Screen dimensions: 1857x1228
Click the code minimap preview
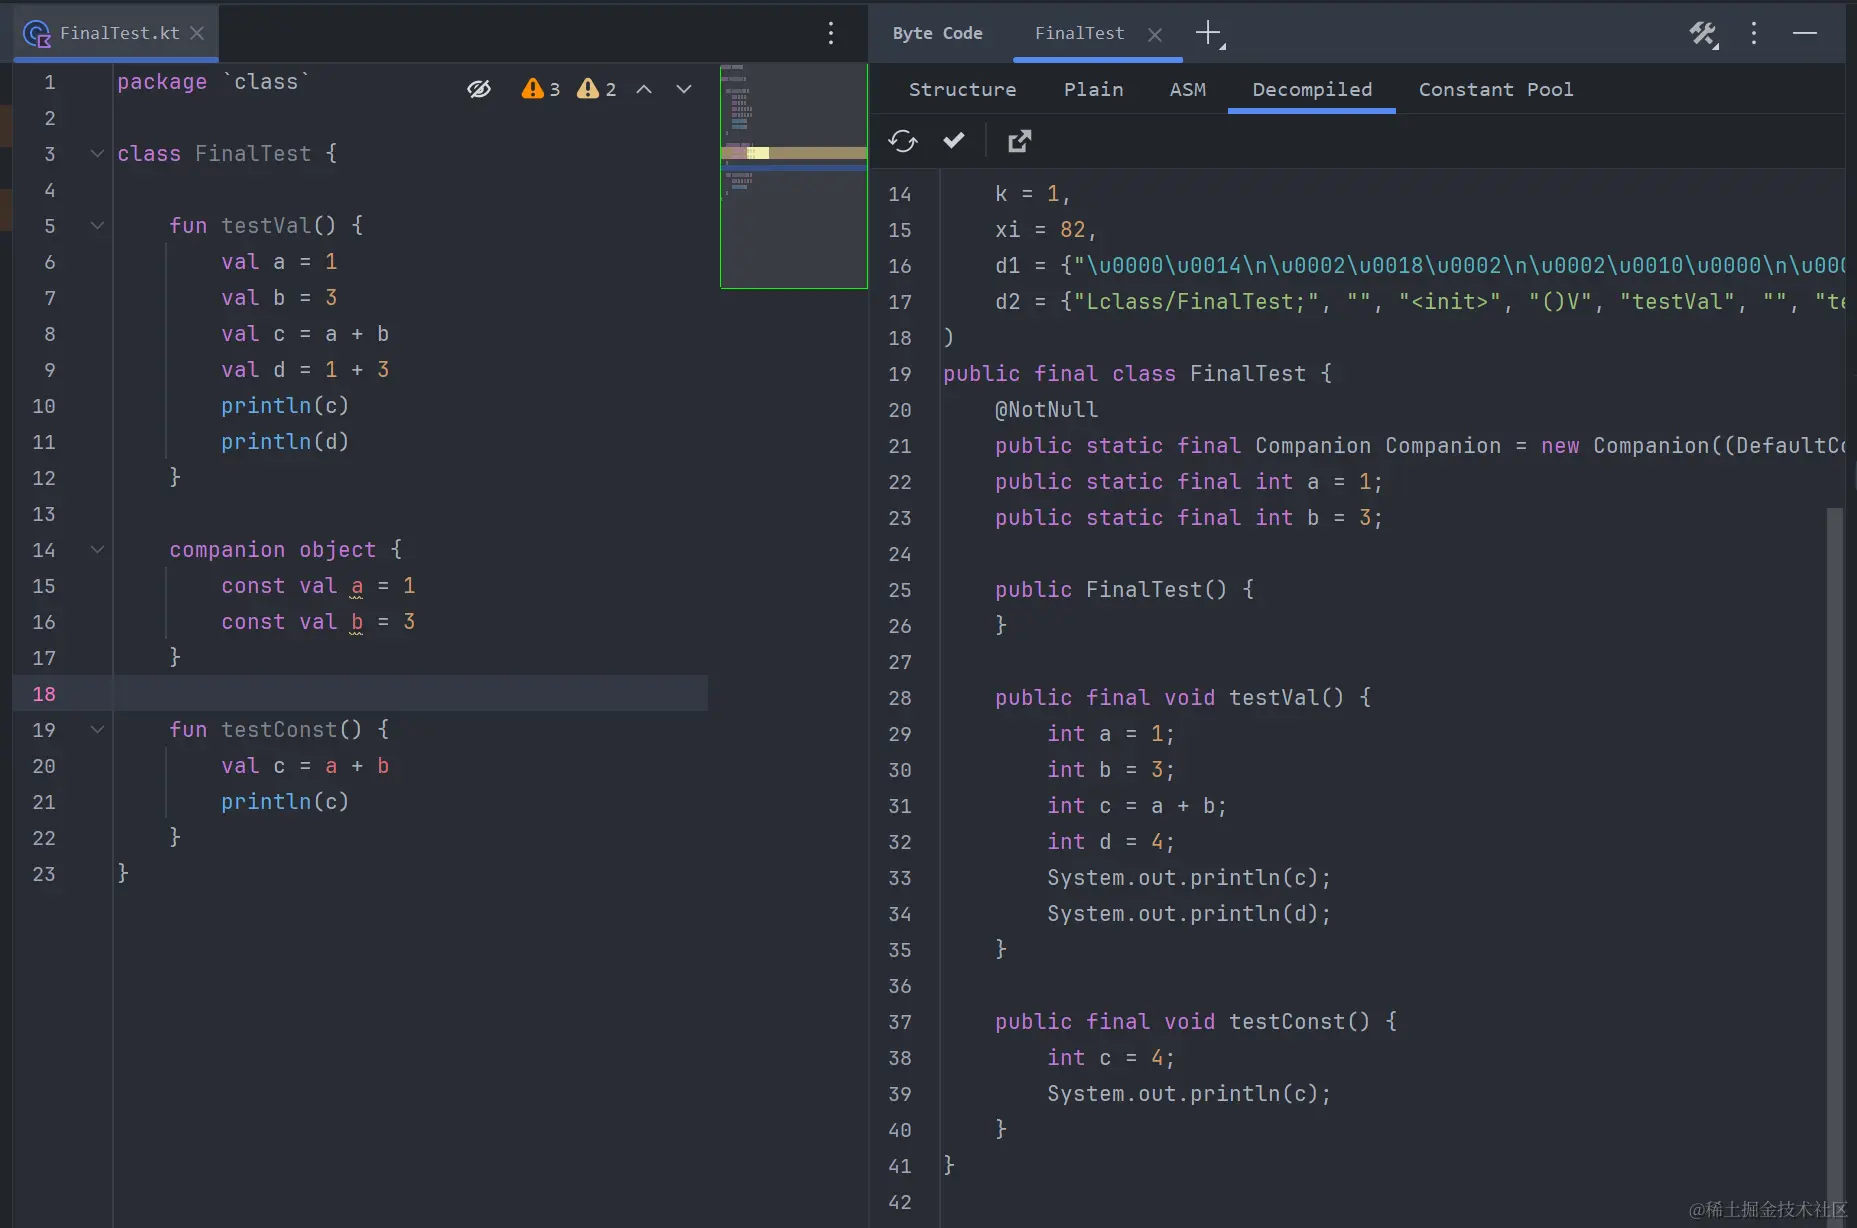pos(793,176)
